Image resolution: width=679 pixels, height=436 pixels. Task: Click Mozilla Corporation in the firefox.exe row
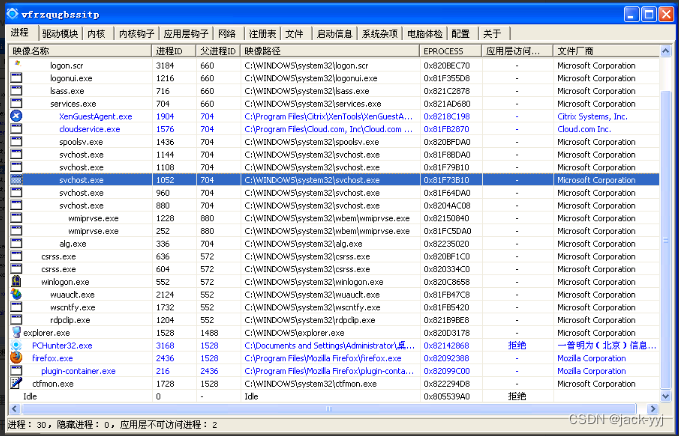[592, 358]
